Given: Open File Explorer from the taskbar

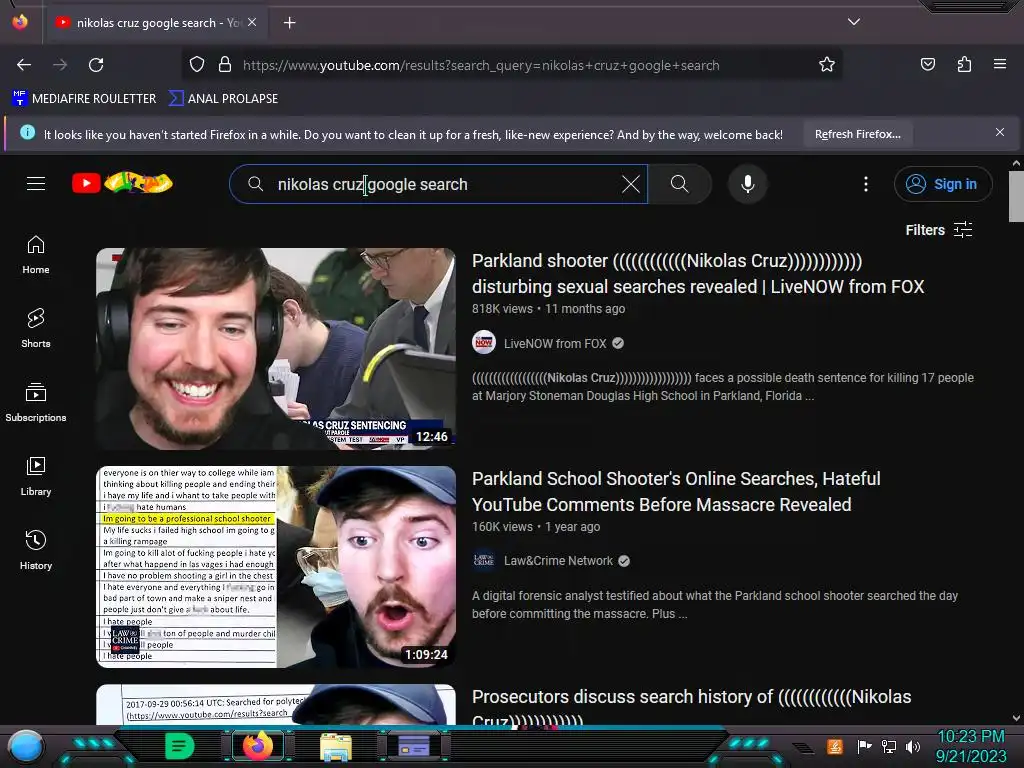Looking at the screenshot, I should coord(336,746).
